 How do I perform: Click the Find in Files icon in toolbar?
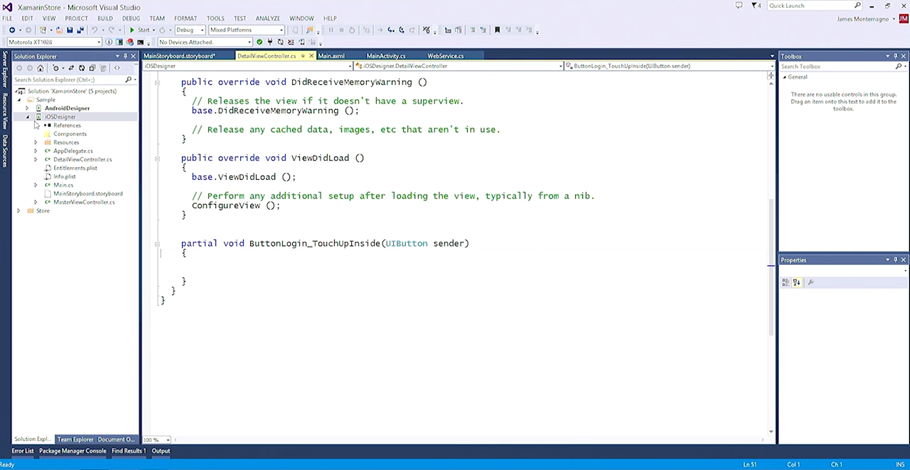310,30
